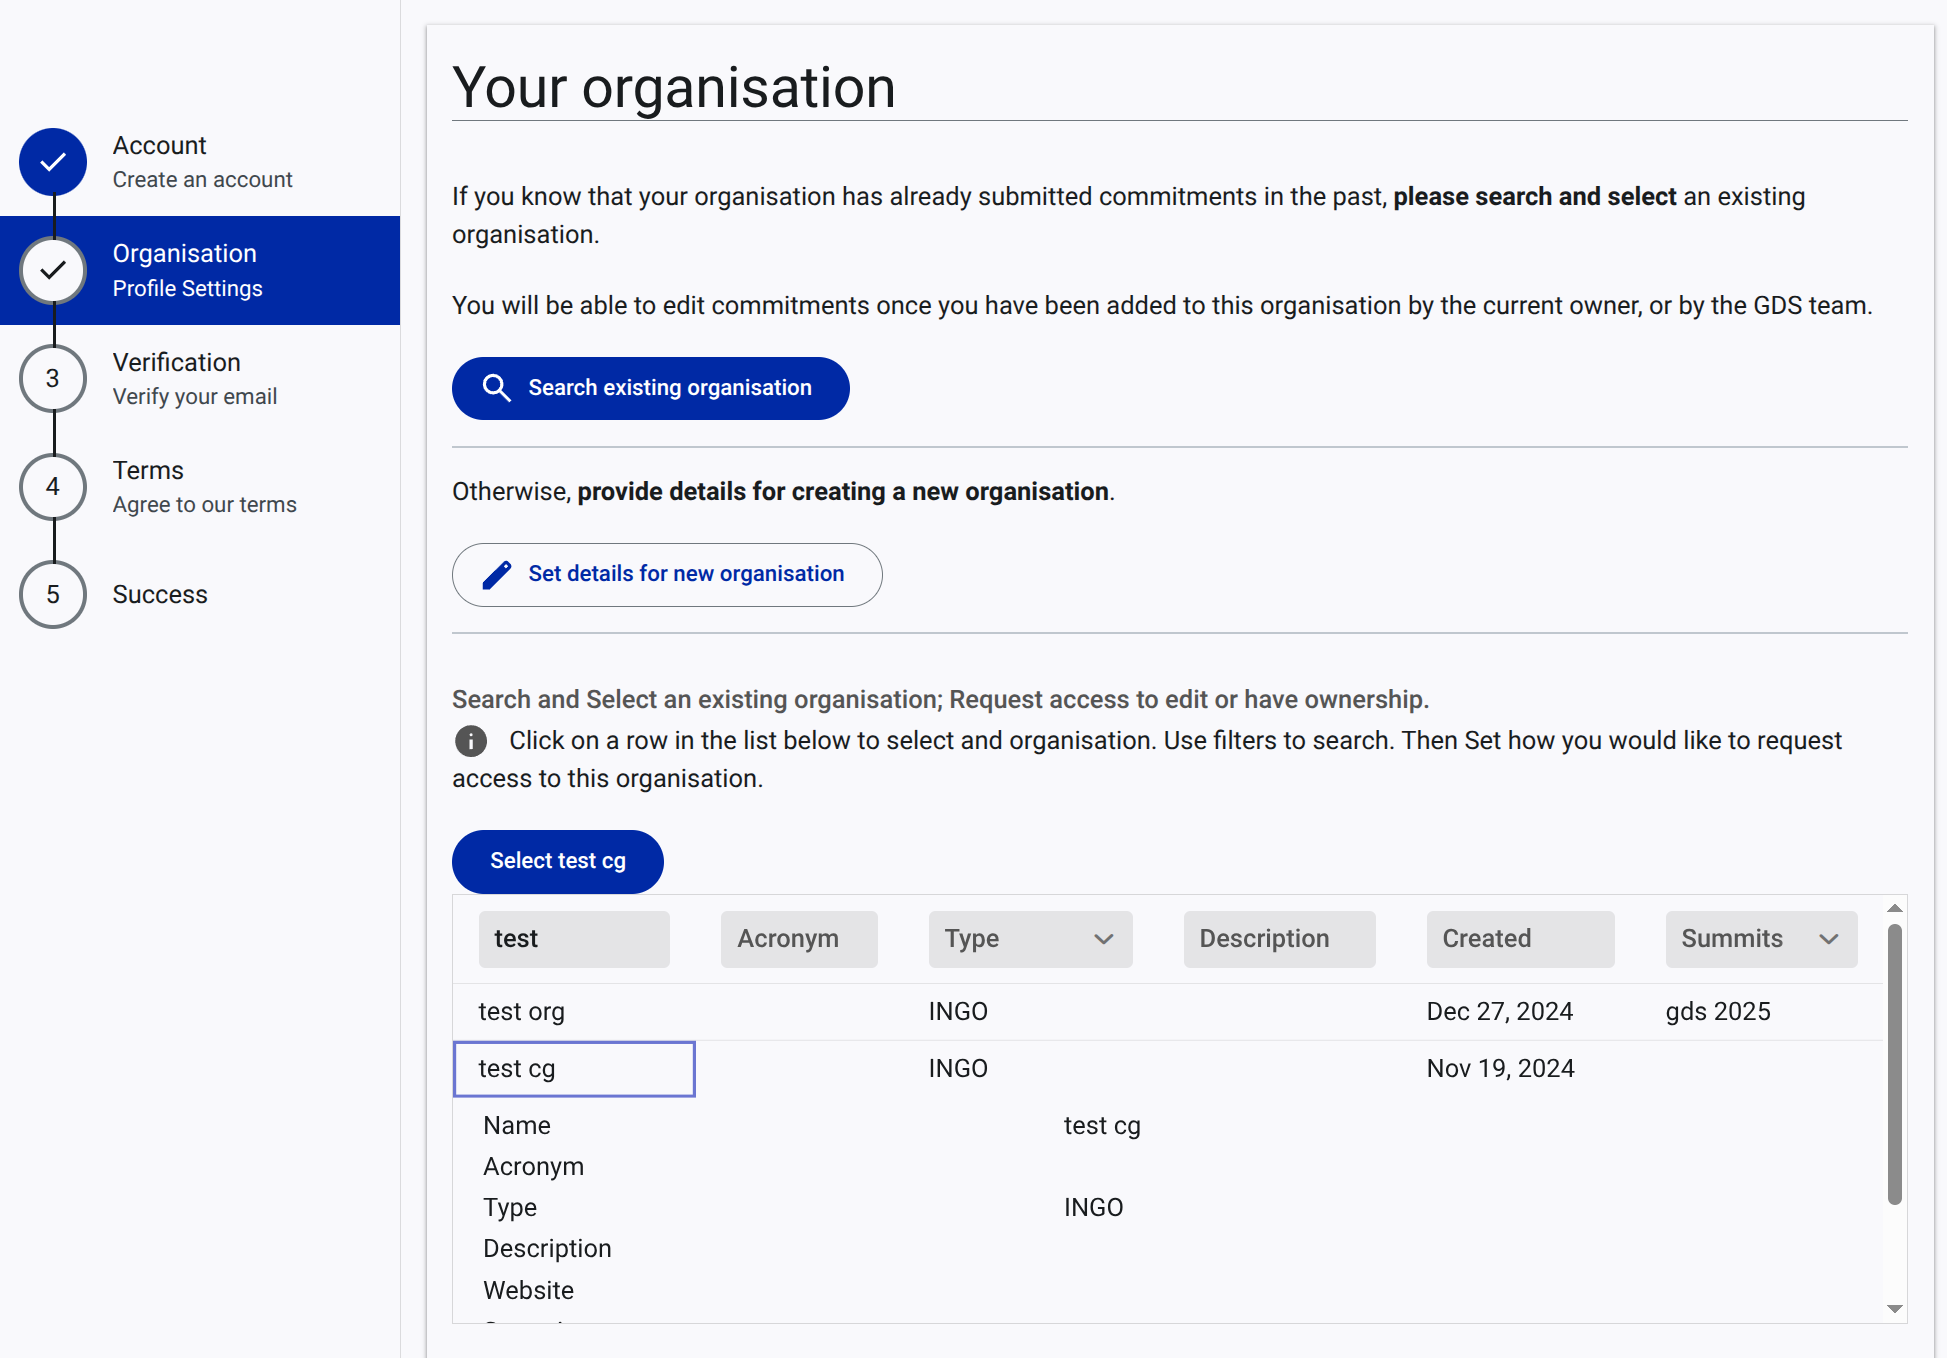Click the search icon in the blue search button
Viewport: 1947px width, 1358px height.
point(497,388)
